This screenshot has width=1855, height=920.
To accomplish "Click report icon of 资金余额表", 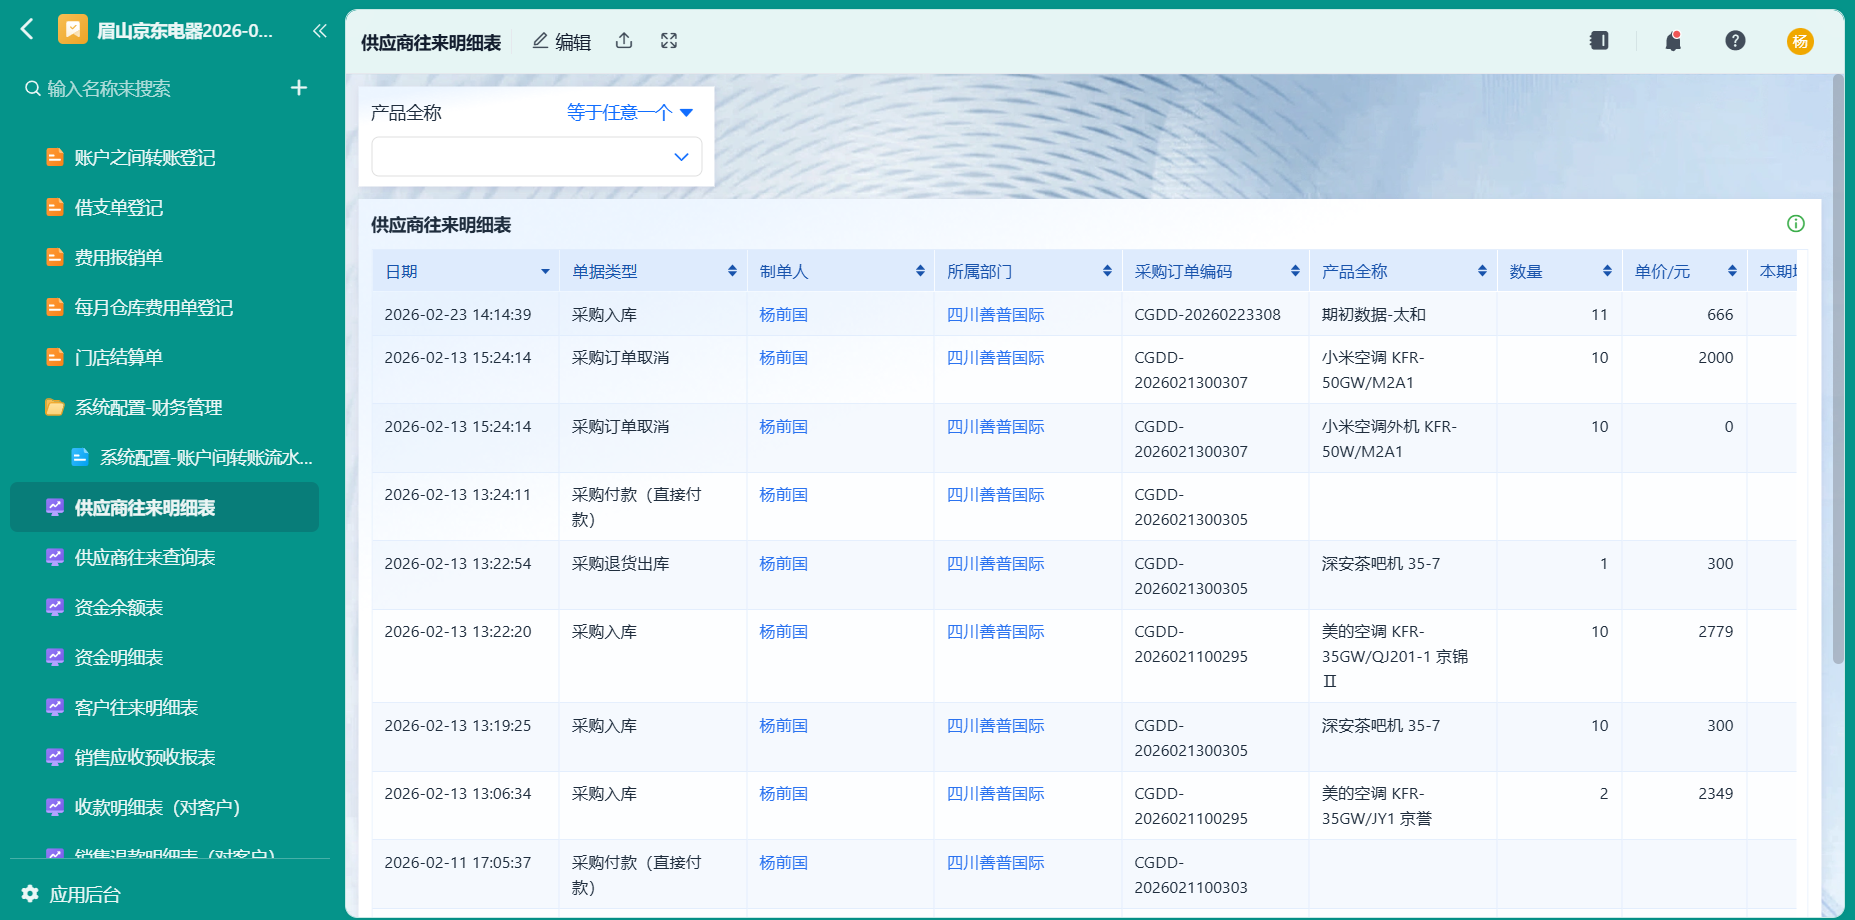I will pyautogui.click(x=55, y=607).
